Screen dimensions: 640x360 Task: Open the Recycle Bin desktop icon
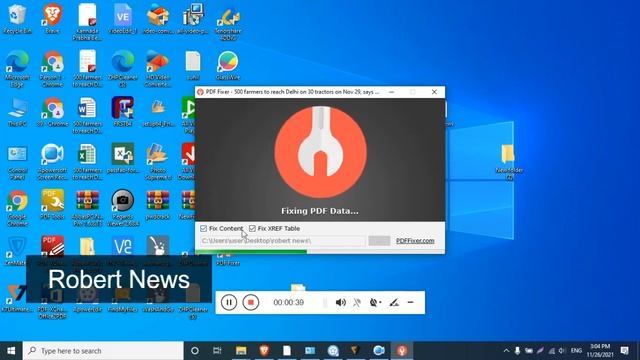tap(17, 18)
